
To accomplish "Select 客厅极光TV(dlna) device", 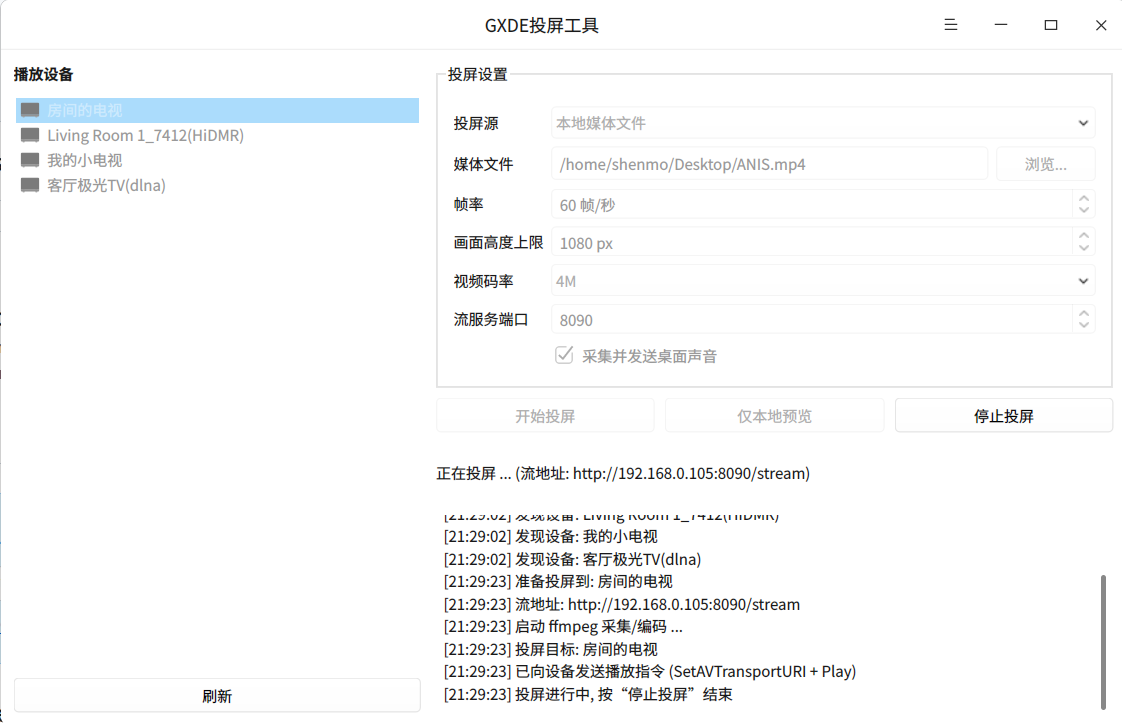I will coord(217,185).
